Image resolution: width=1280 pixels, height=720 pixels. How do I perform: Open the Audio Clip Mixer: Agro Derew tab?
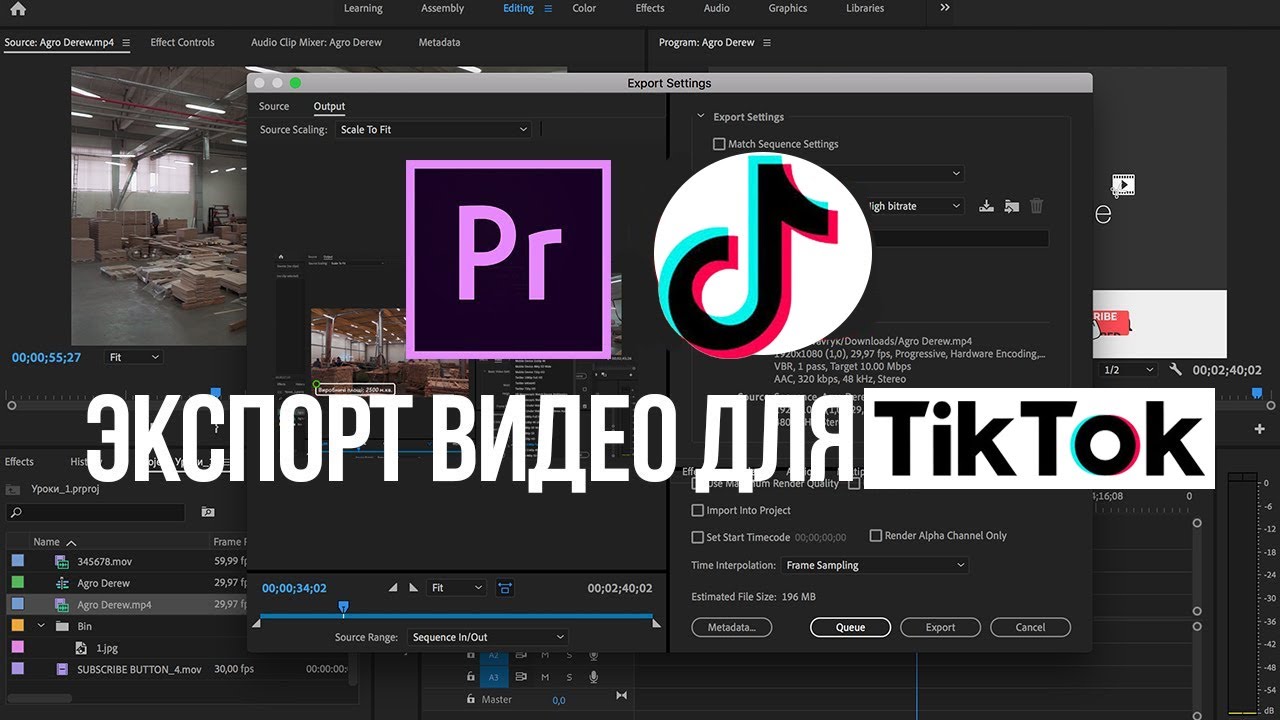(x=316, y=43)
